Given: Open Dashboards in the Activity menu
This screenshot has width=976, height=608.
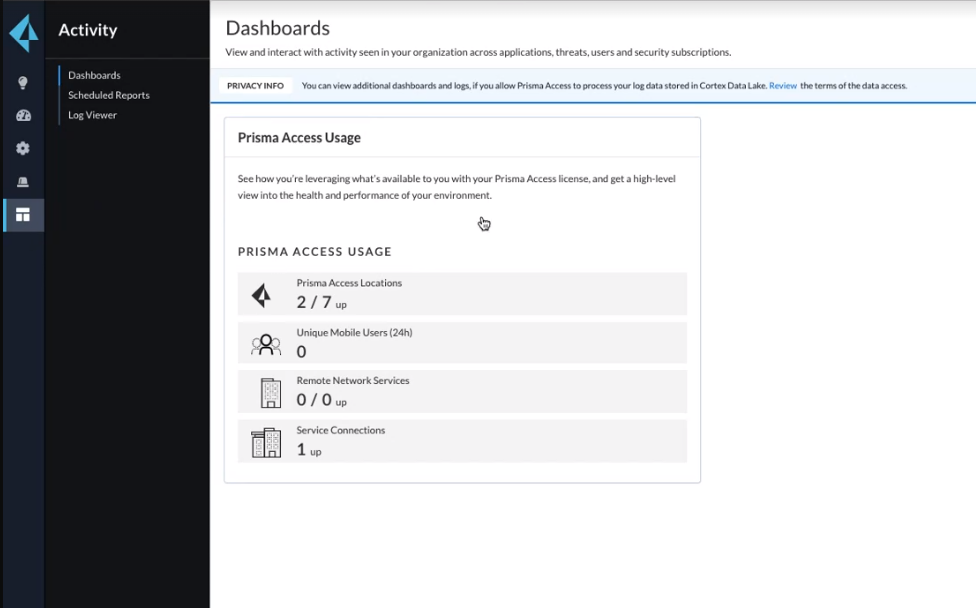Looking at the screenshot, I should click(x=95, y=75).
